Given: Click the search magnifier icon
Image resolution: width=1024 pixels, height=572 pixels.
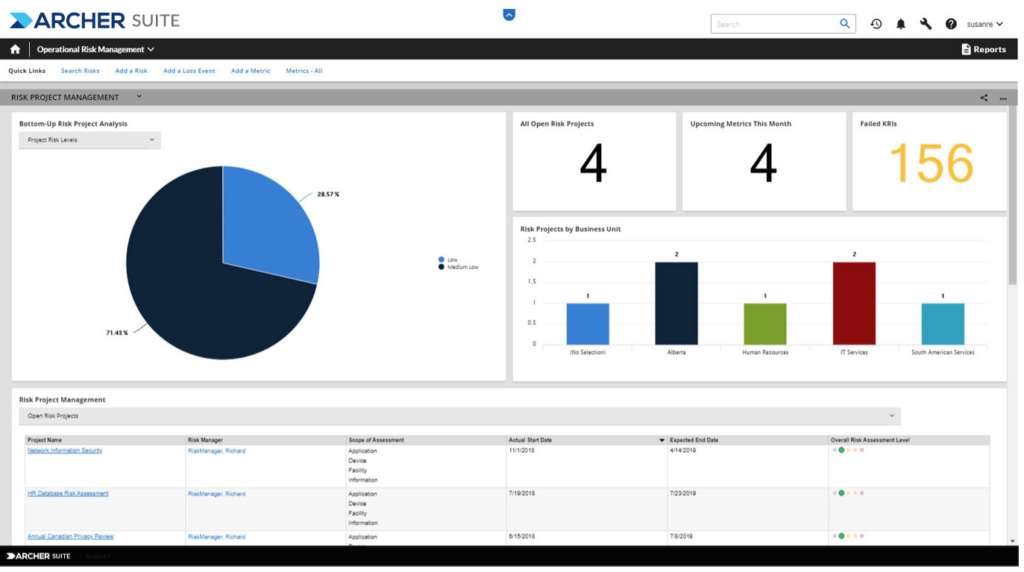Looking at the screenshot, I should click(x=845, y=24).
